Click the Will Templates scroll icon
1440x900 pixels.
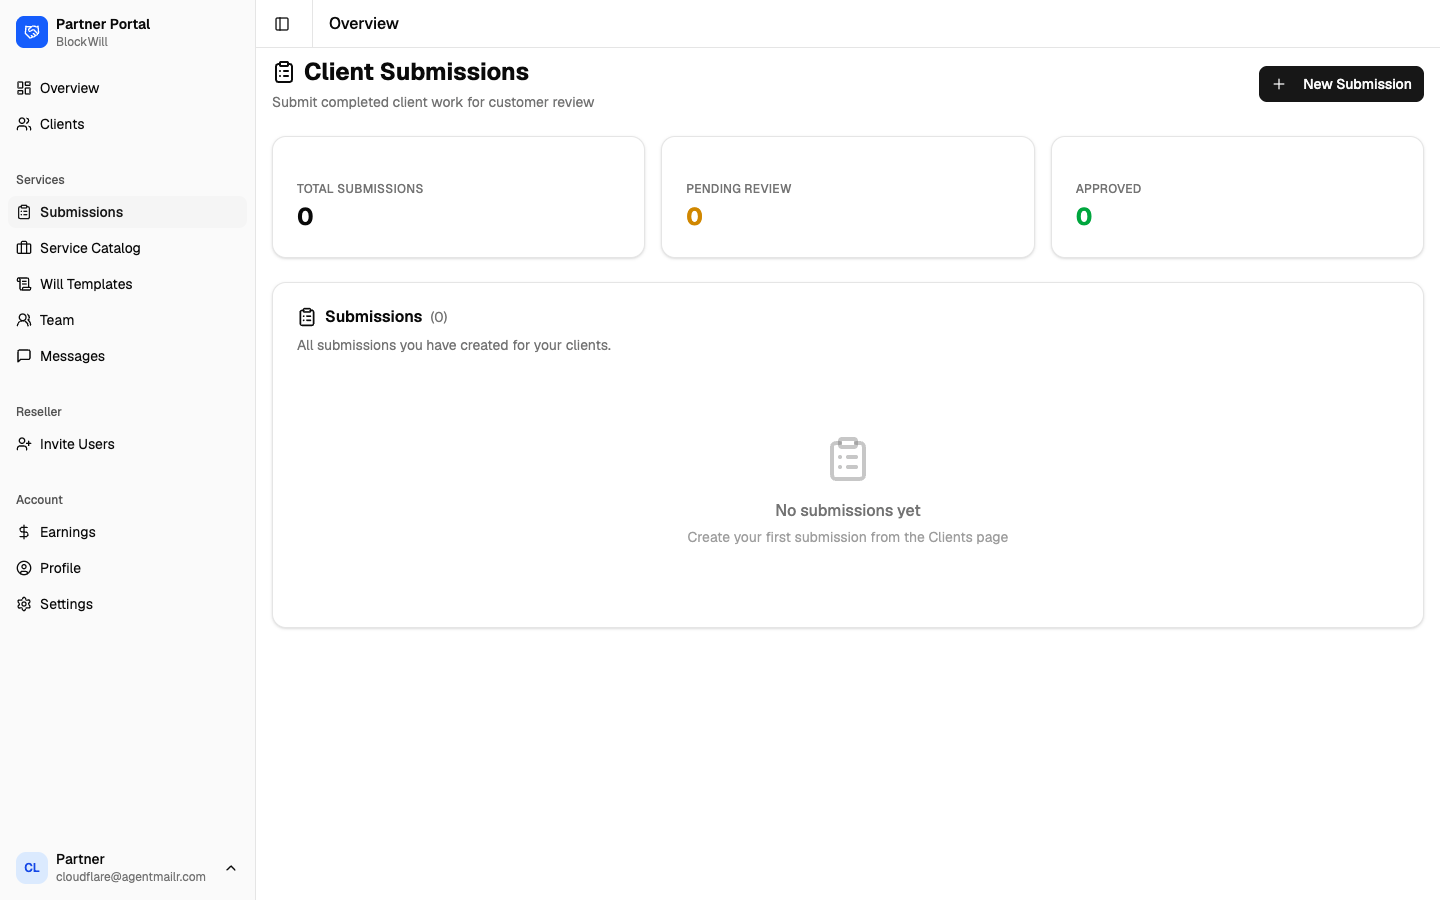24,284
